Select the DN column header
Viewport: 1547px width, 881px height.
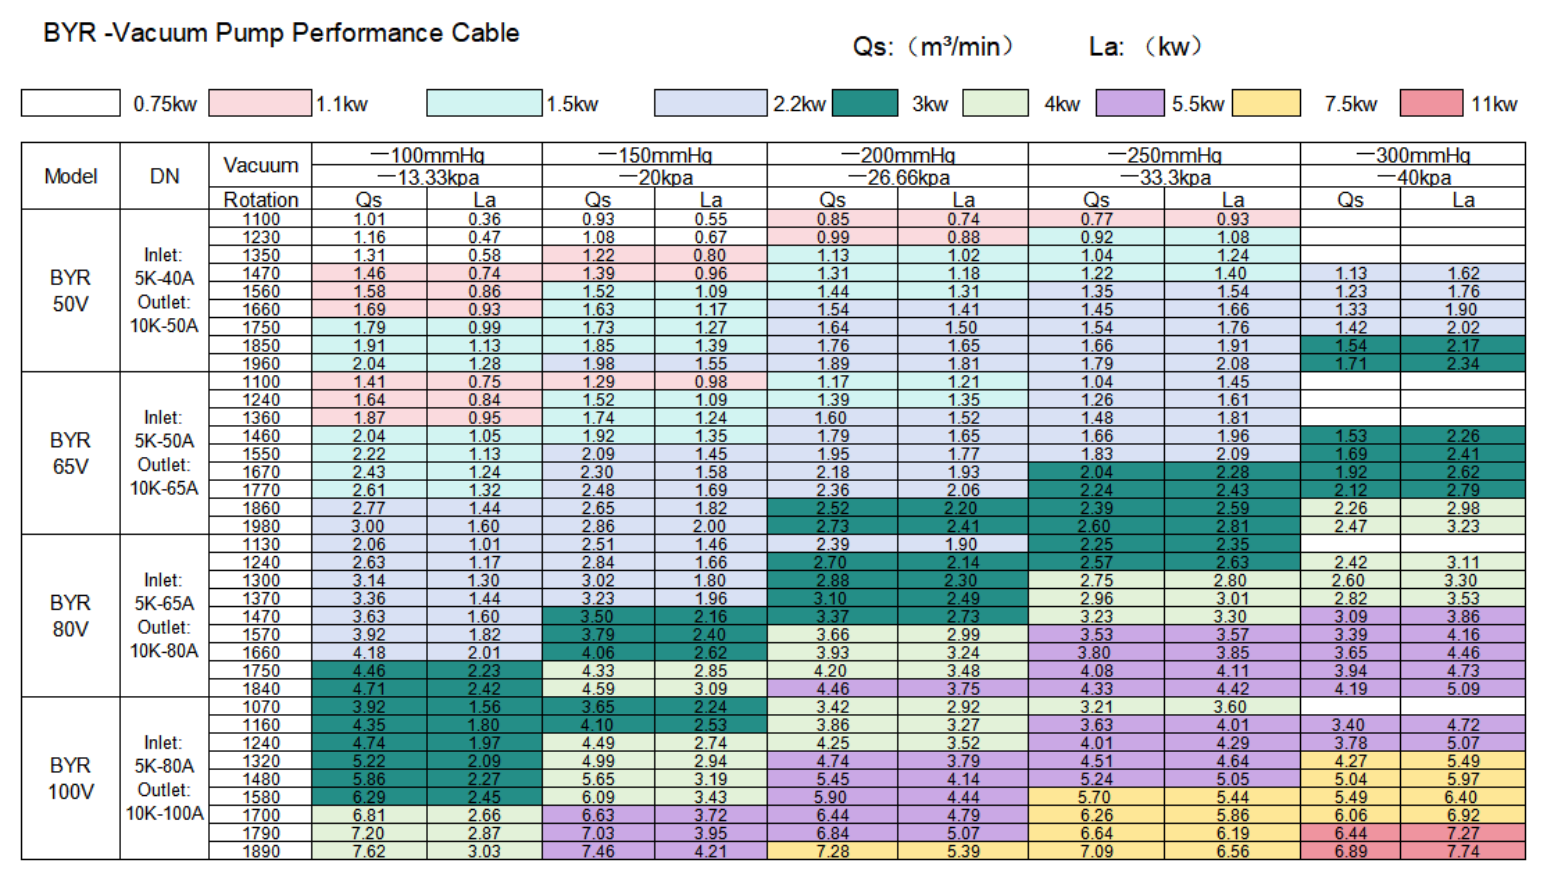pos(164,176)
